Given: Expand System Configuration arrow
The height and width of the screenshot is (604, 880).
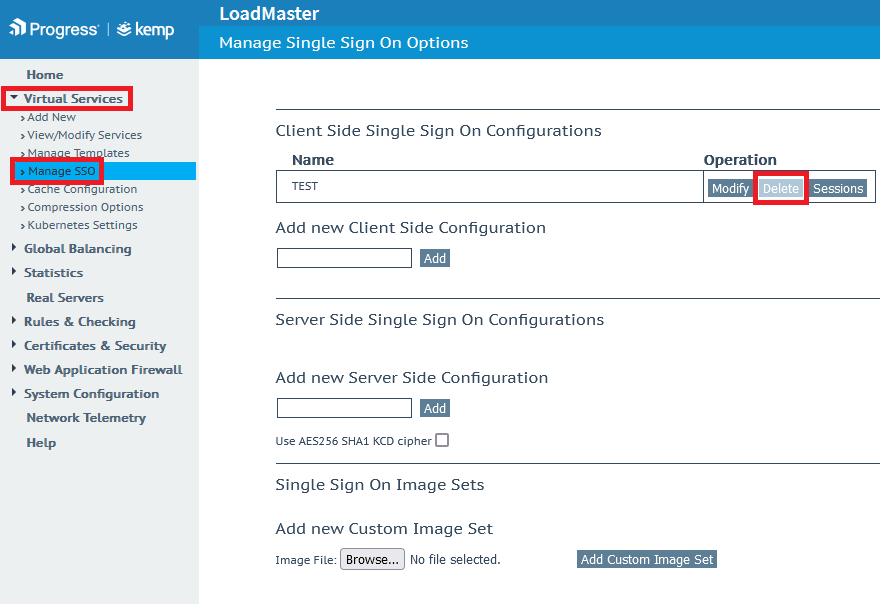Looking at the screenshot, I should tap(14, 393).
